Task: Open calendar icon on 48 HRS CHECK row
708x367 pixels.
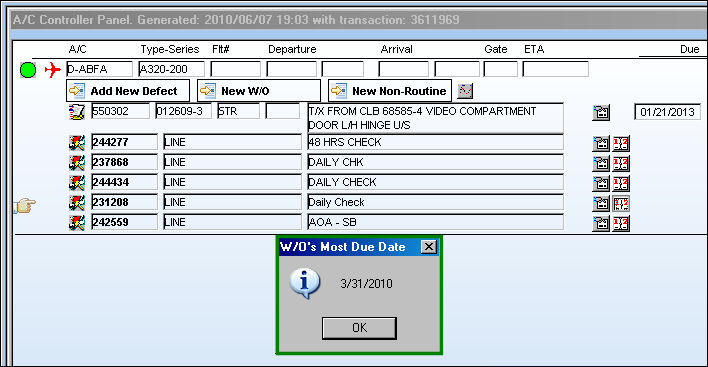Action: coord(601,144)
